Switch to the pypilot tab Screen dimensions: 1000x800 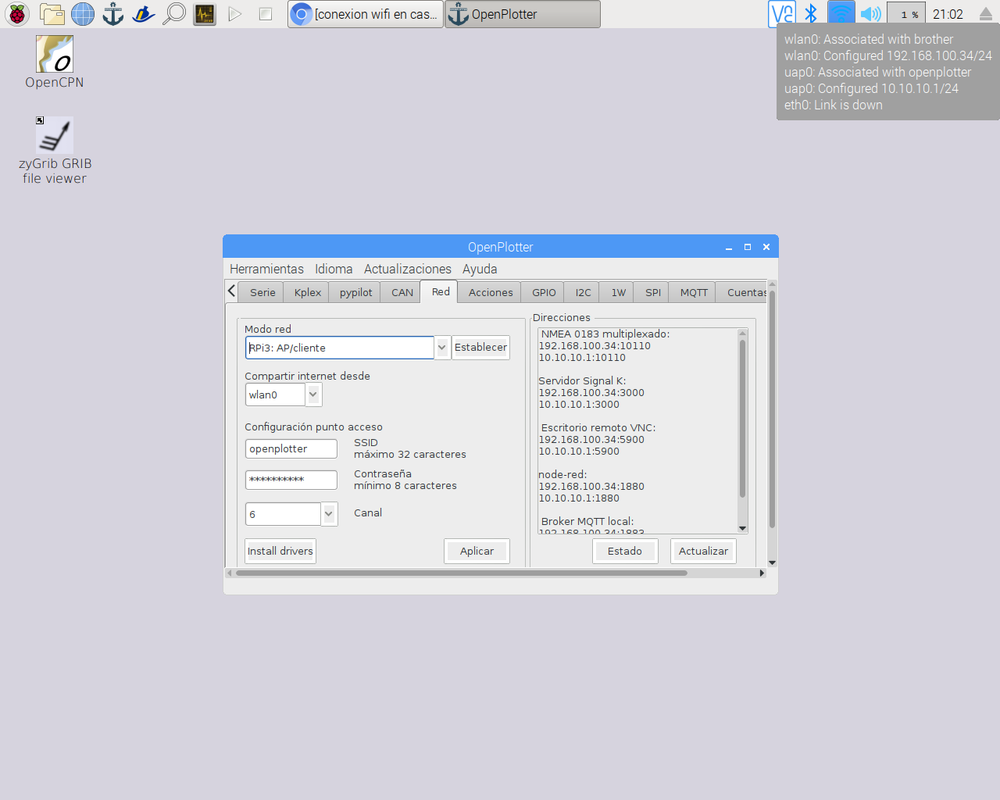point(355,292)
